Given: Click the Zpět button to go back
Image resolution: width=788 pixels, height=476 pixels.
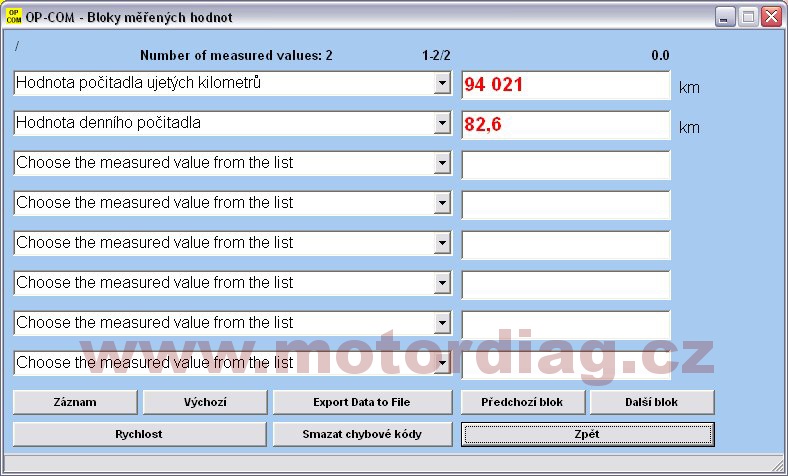Looking at the screenshot, I should point(587,434).
